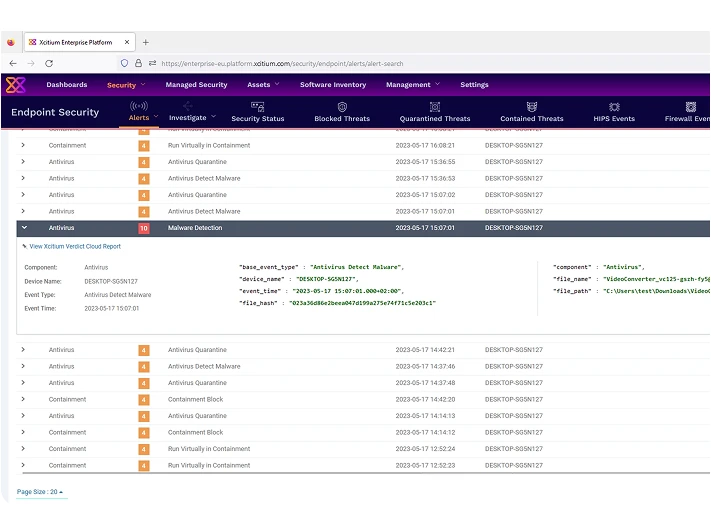Expand the 14:42:20 Containment Block row

tap(24, 399)
